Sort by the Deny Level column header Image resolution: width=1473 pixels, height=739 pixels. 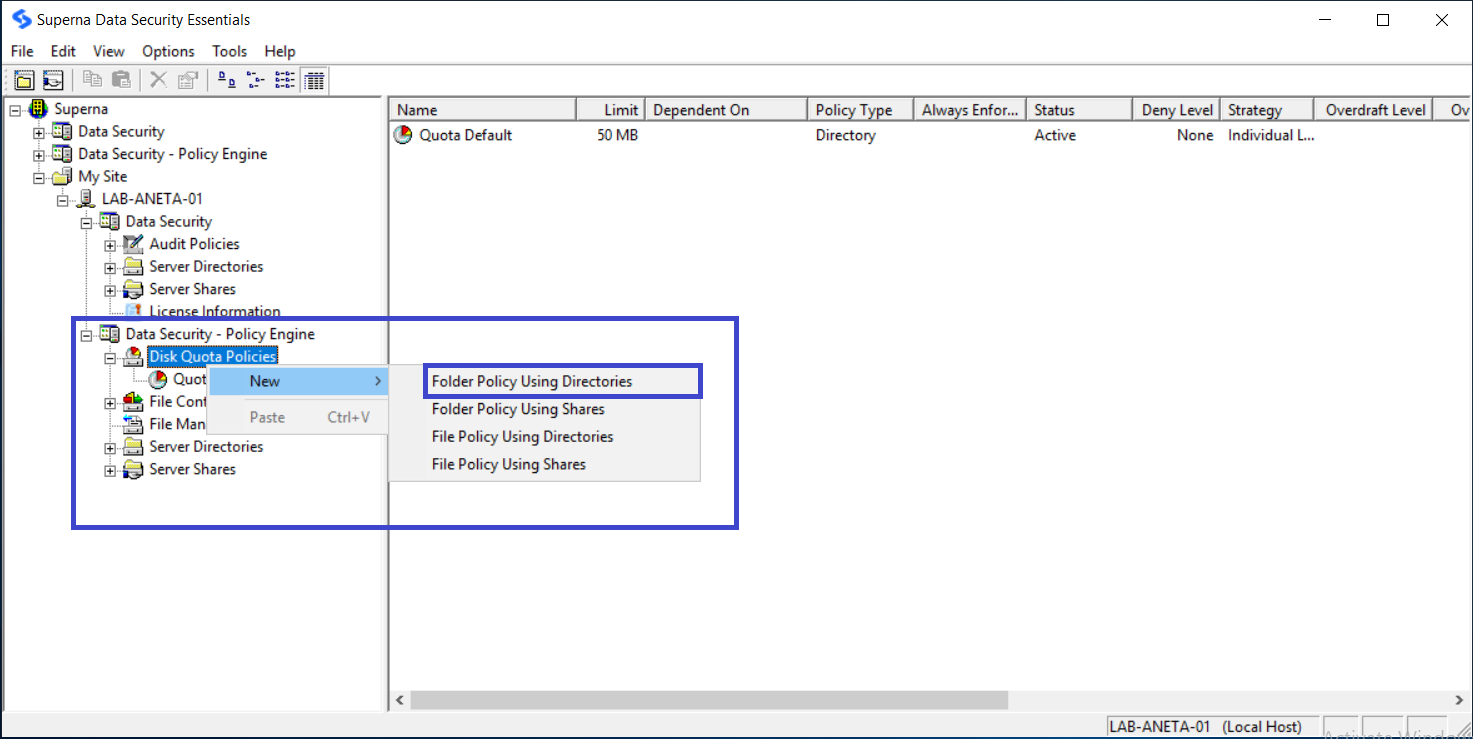pos(1176,110)
